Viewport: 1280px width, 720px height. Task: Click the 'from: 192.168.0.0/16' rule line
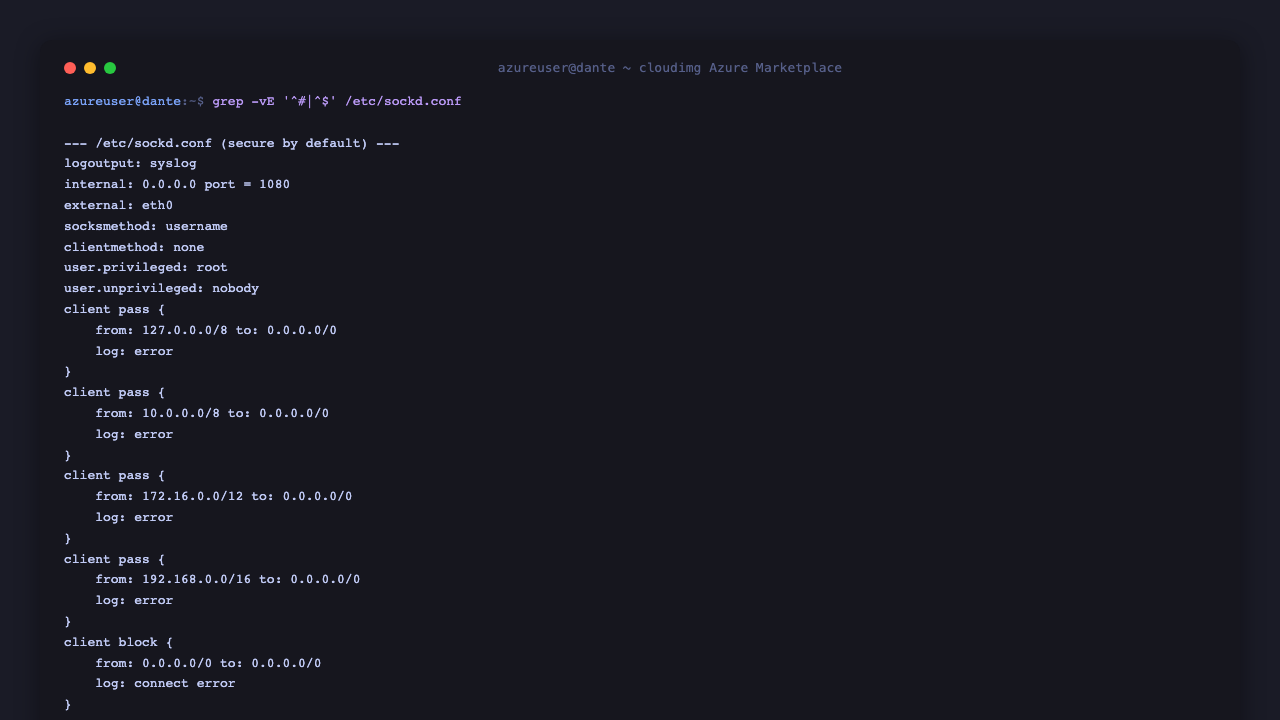coord(228,579)
